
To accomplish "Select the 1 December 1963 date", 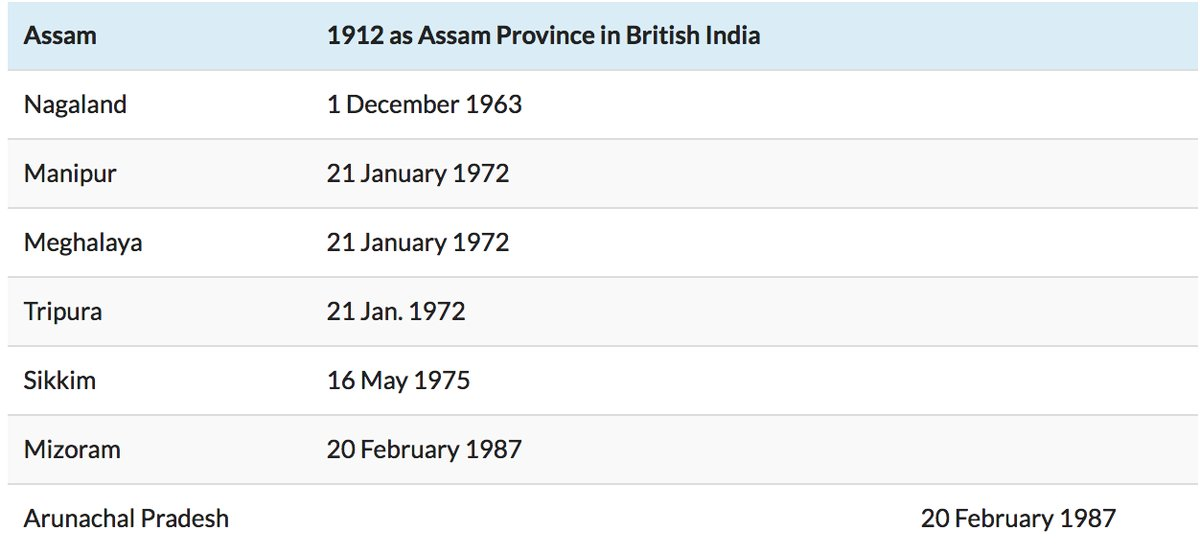I will pos(424,104).
